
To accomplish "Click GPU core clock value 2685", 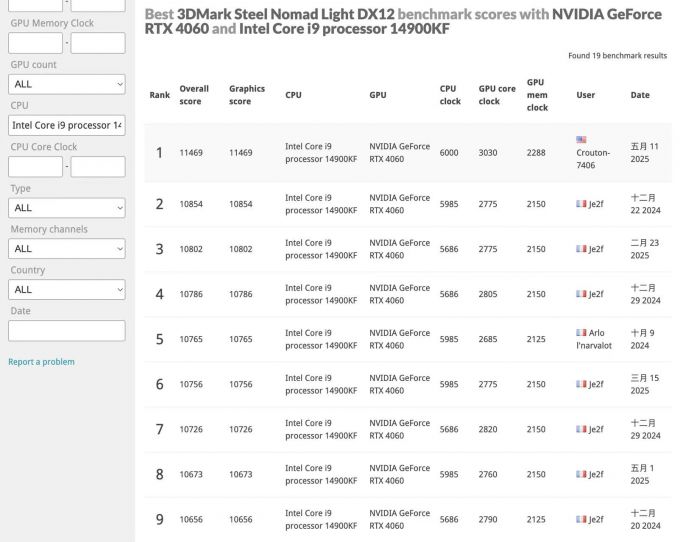I will [x=488, y=339].
